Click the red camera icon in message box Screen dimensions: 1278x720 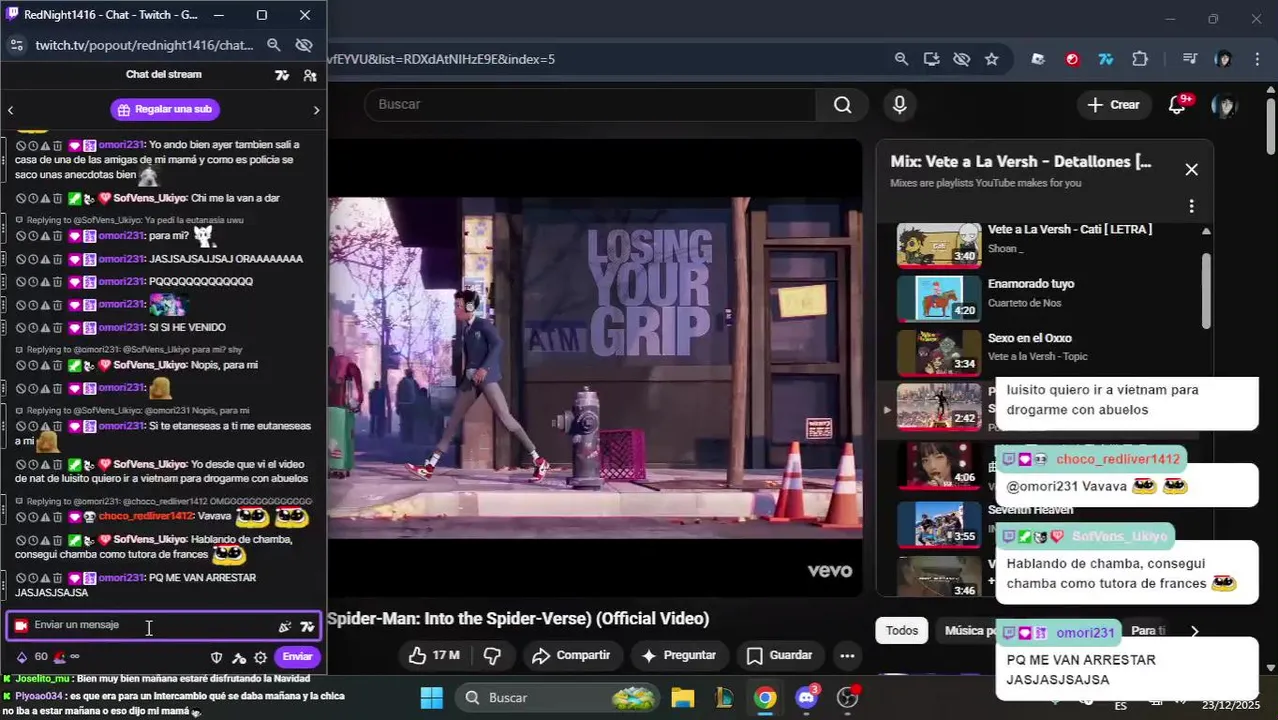click(21, 626)
